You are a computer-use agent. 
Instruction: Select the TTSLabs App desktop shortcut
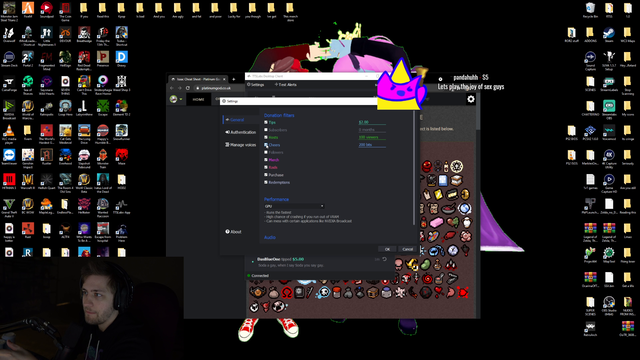coord(122,207)
